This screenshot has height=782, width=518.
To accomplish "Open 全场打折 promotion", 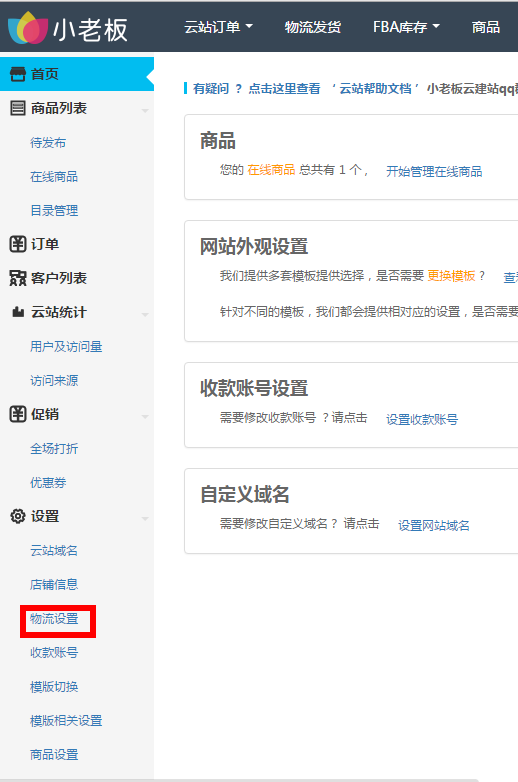I will pyautogui.click(x=54, y=448).
